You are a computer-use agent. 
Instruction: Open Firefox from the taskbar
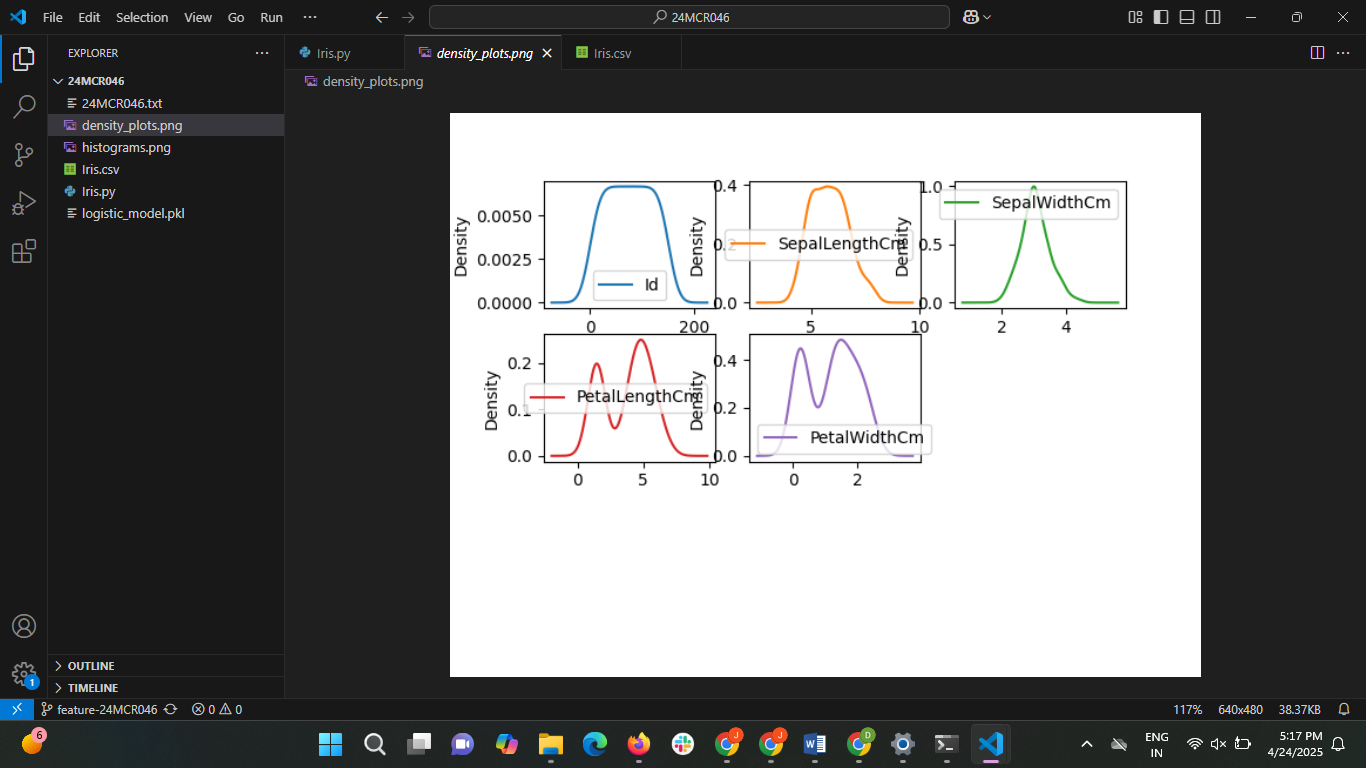[638, 744]
